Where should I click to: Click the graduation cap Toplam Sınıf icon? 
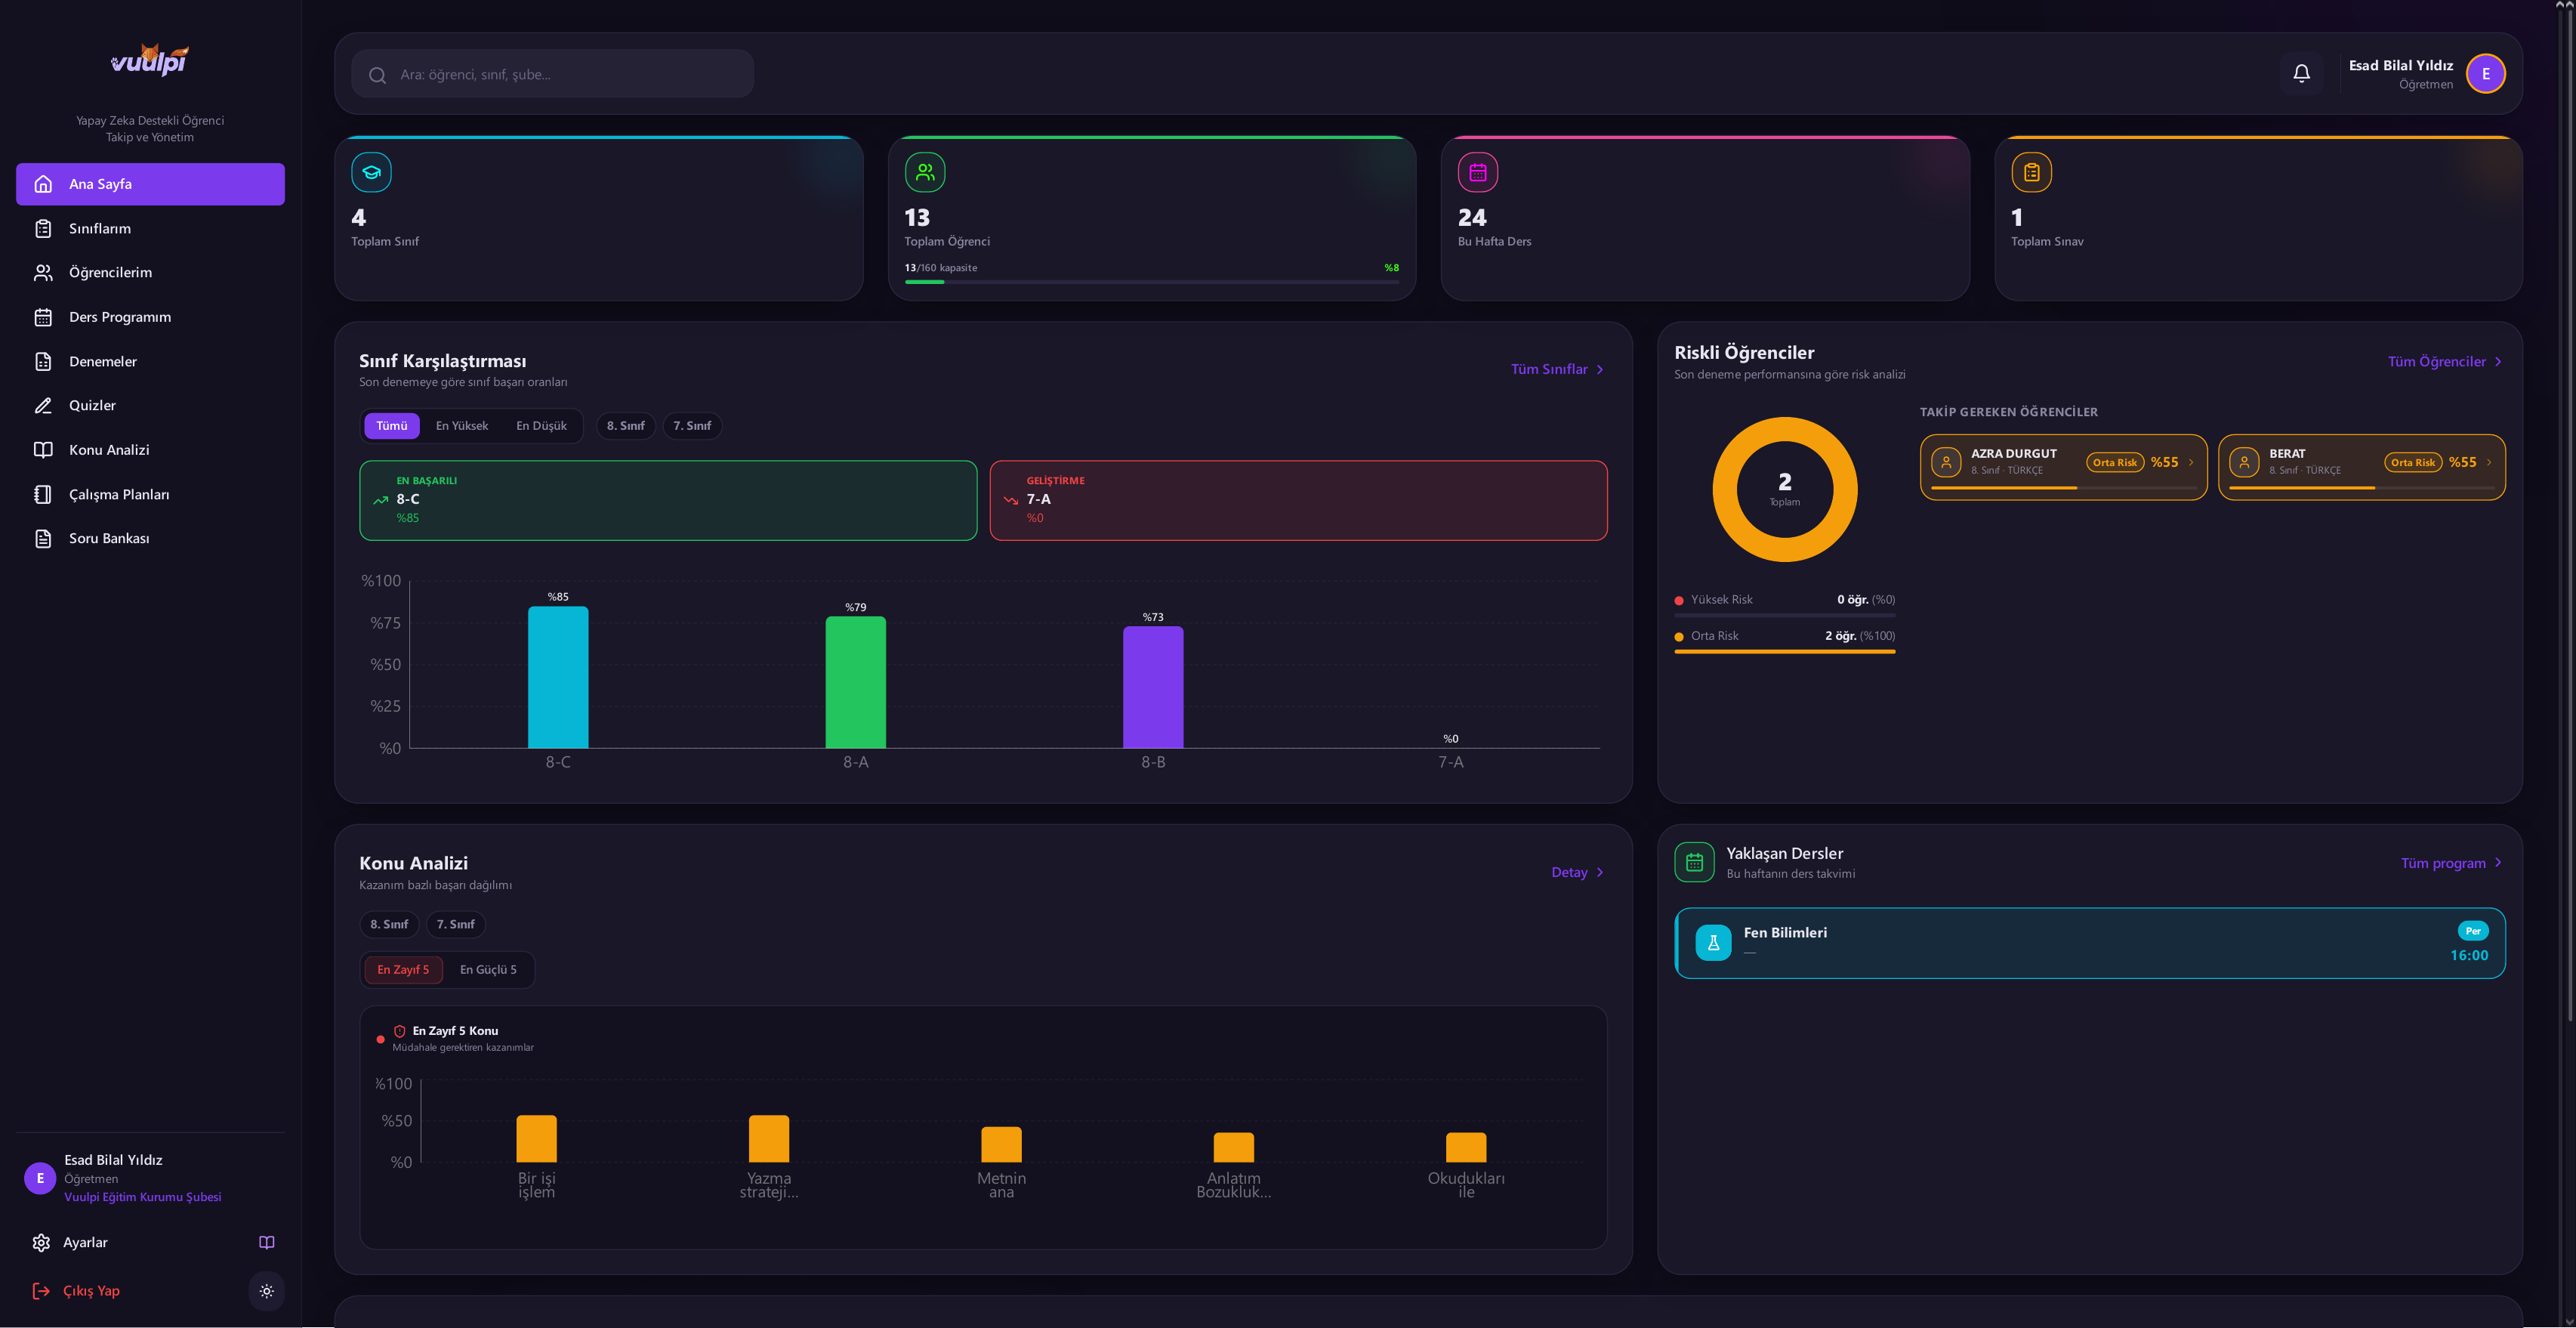pyautogui.click(x=371, y=172)
